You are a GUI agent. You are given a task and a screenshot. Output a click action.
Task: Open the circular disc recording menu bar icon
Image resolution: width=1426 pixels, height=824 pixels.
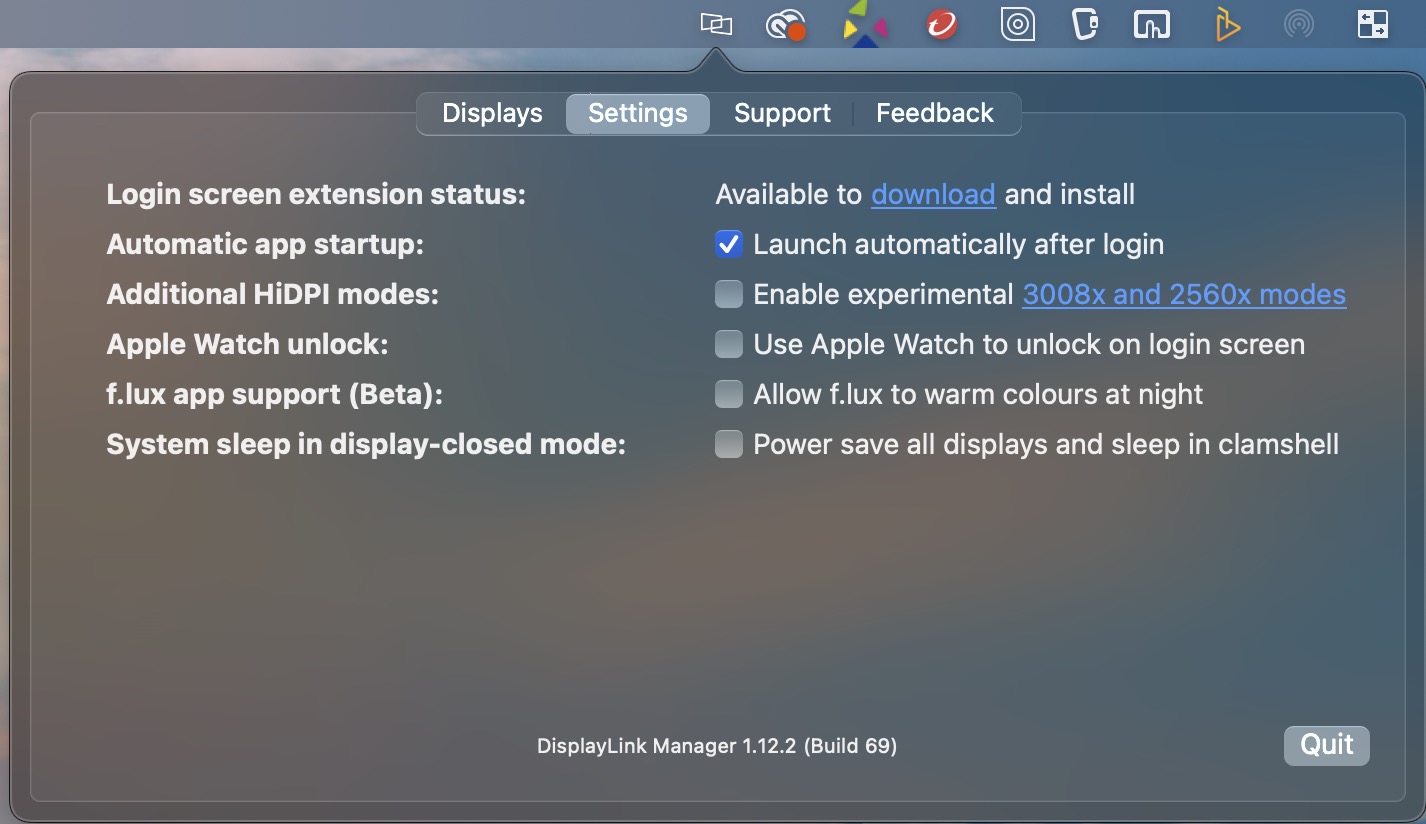(x=1017, y=24)
